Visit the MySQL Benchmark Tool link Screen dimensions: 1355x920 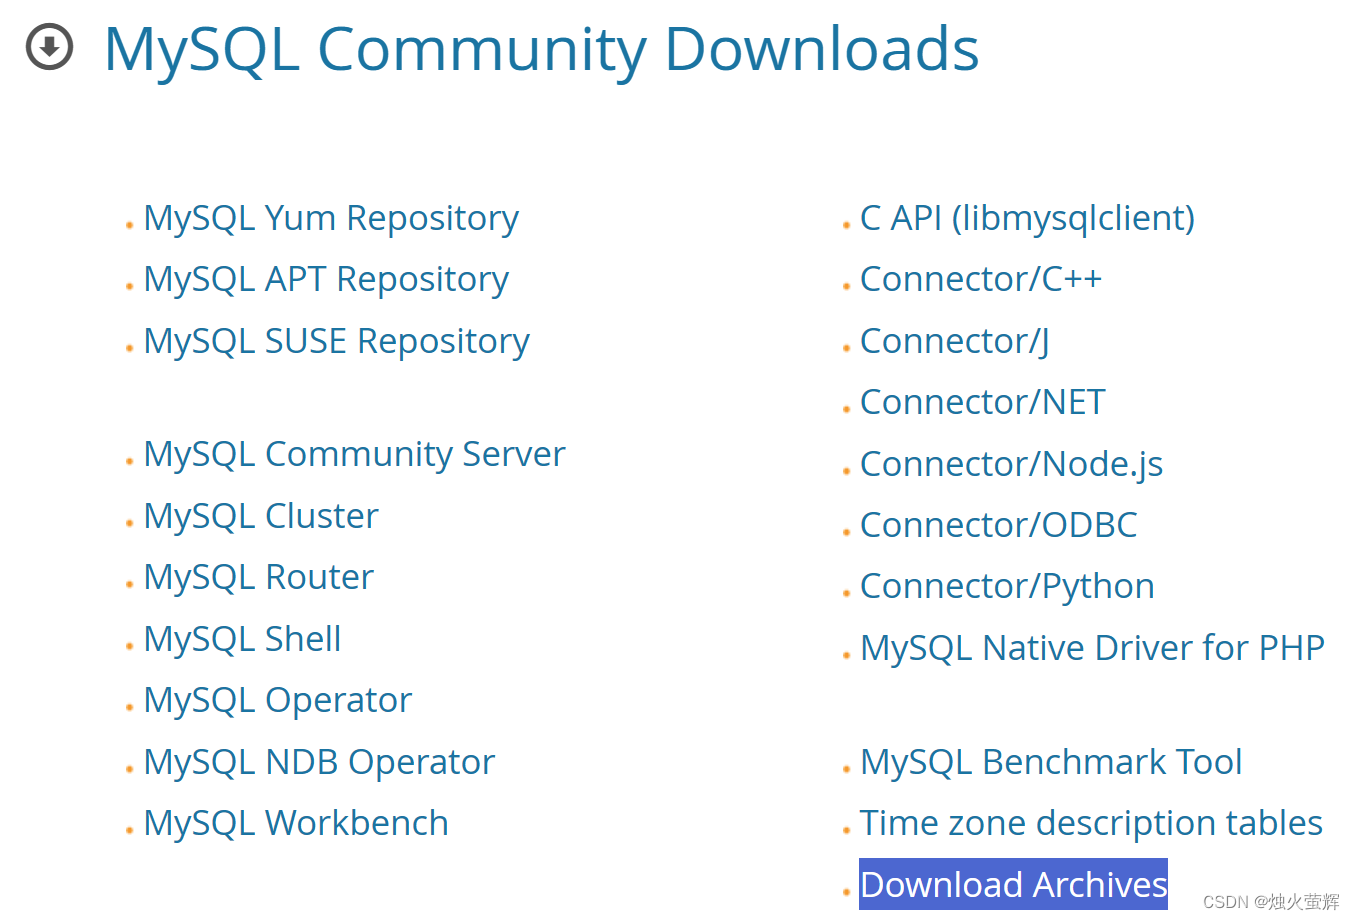(1051, 762)
